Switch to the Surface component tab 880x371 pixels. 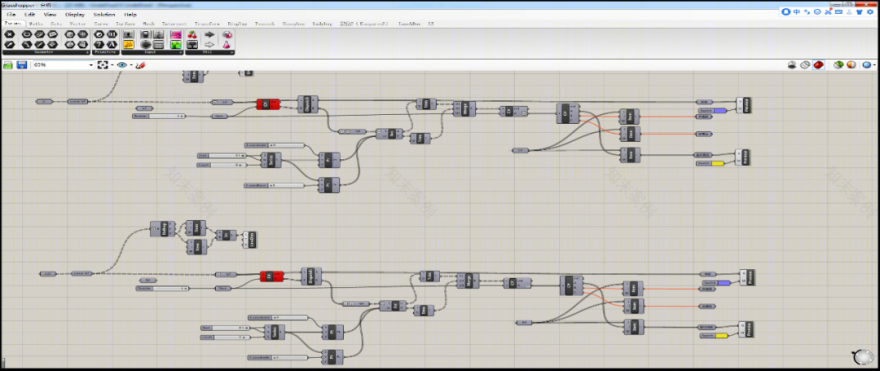point(125,24)
